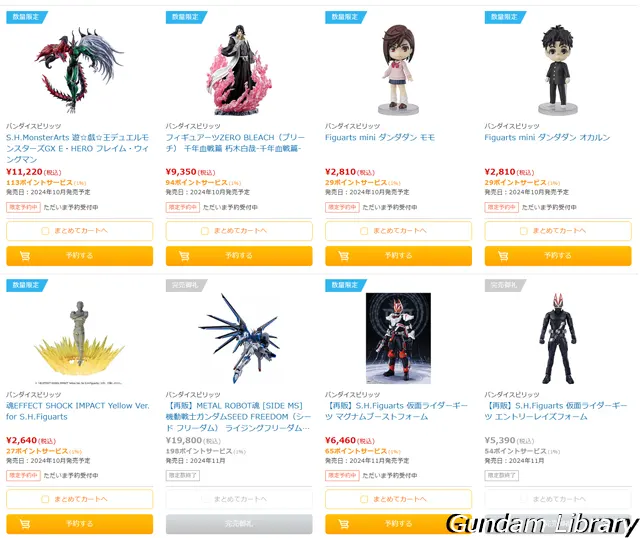640x538 pixels.
Task: Check まとめてカートへ box for Figuarts mini Okarun
Action: (x=524, y=231)
